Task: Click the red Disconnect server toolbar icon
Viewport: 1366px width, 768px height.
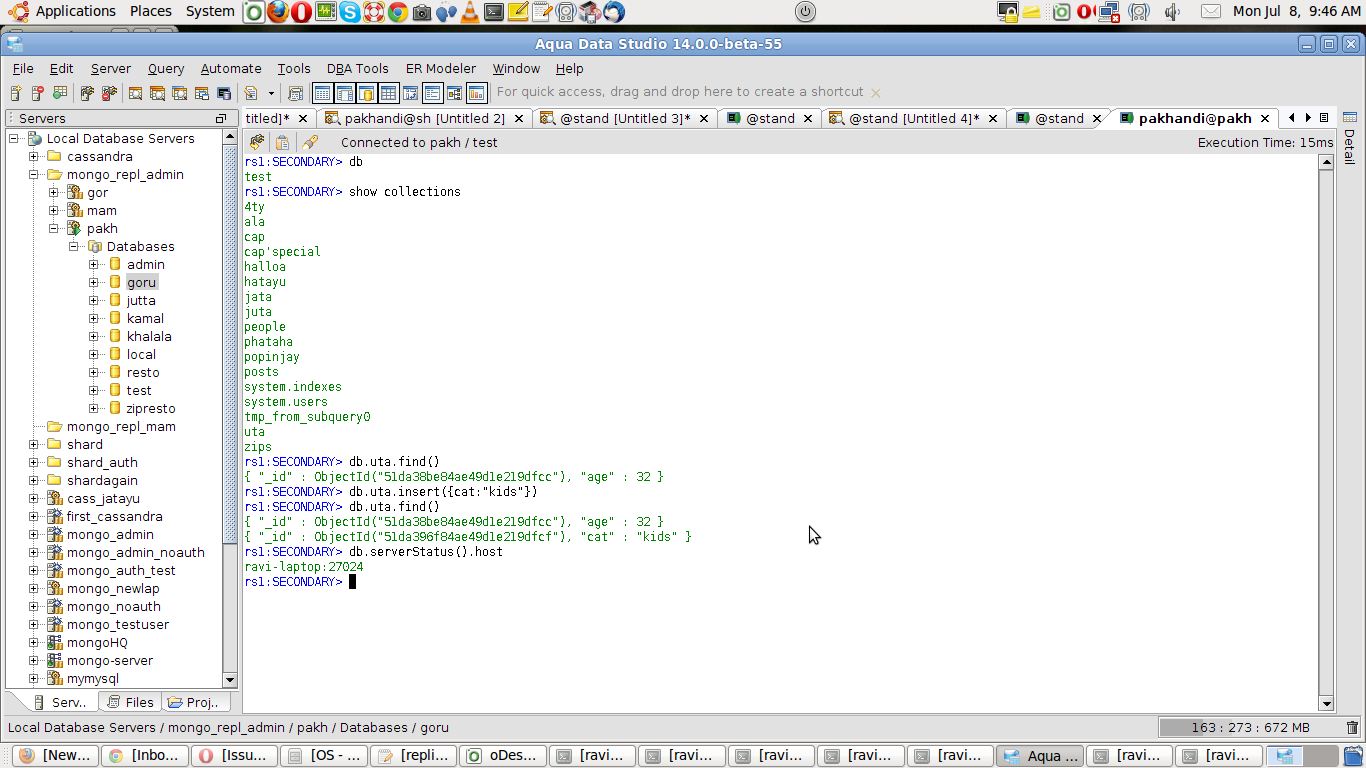Action: (109, 93)
